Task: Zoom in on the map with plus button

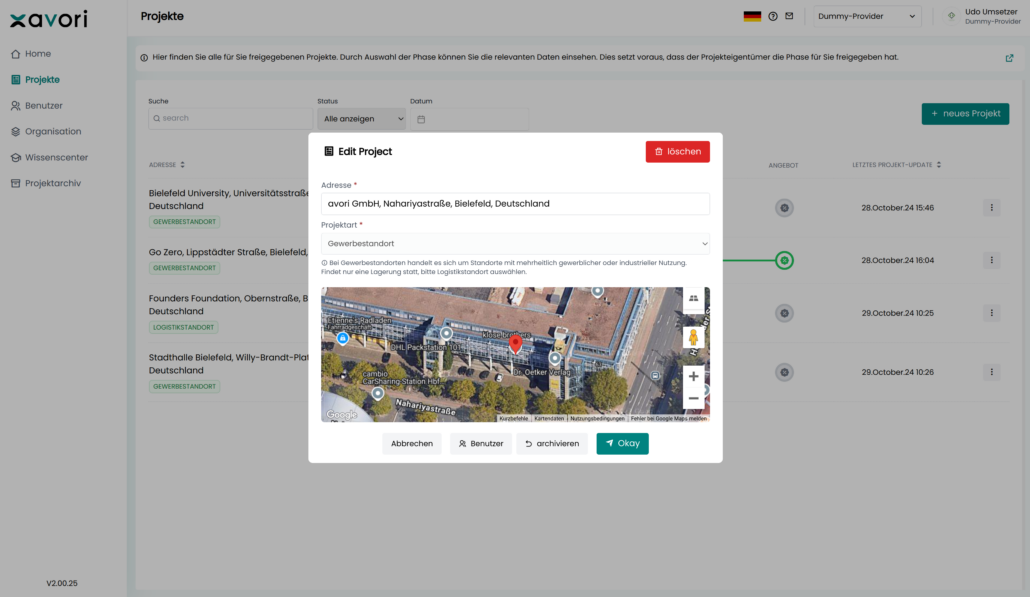Action: point(693,376)
